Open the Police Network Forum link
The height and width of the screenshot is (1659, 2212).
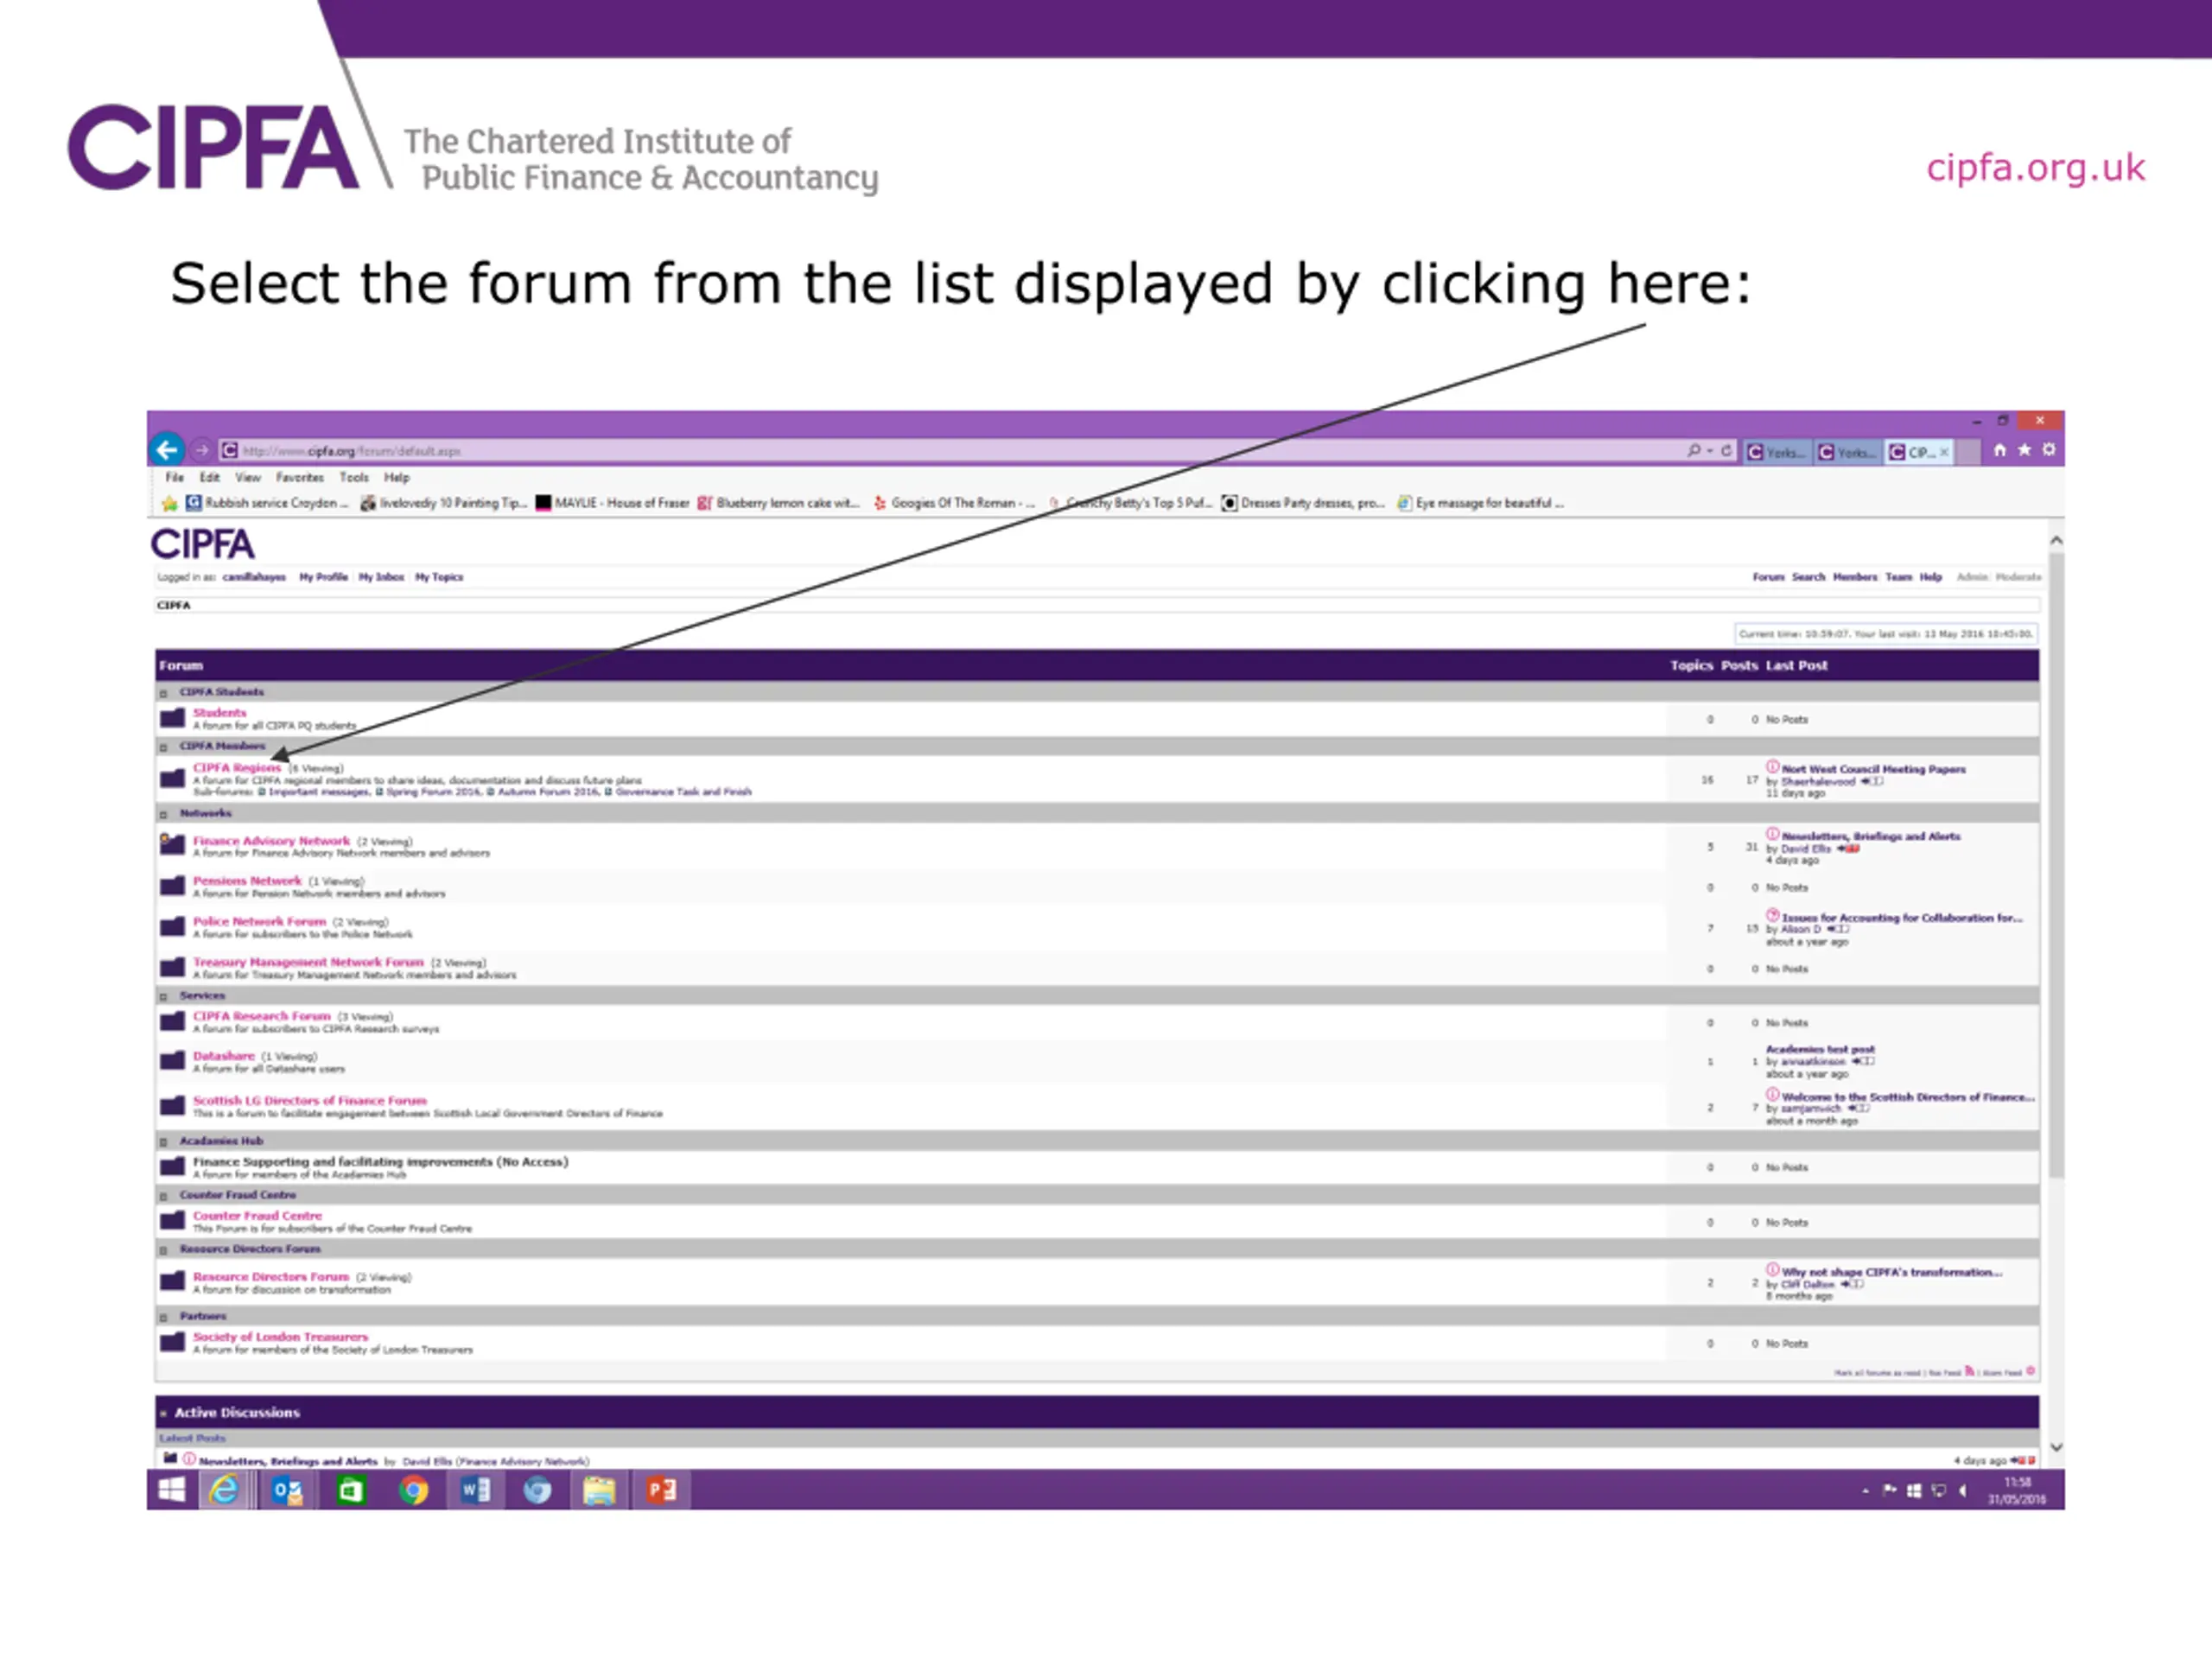260,921
